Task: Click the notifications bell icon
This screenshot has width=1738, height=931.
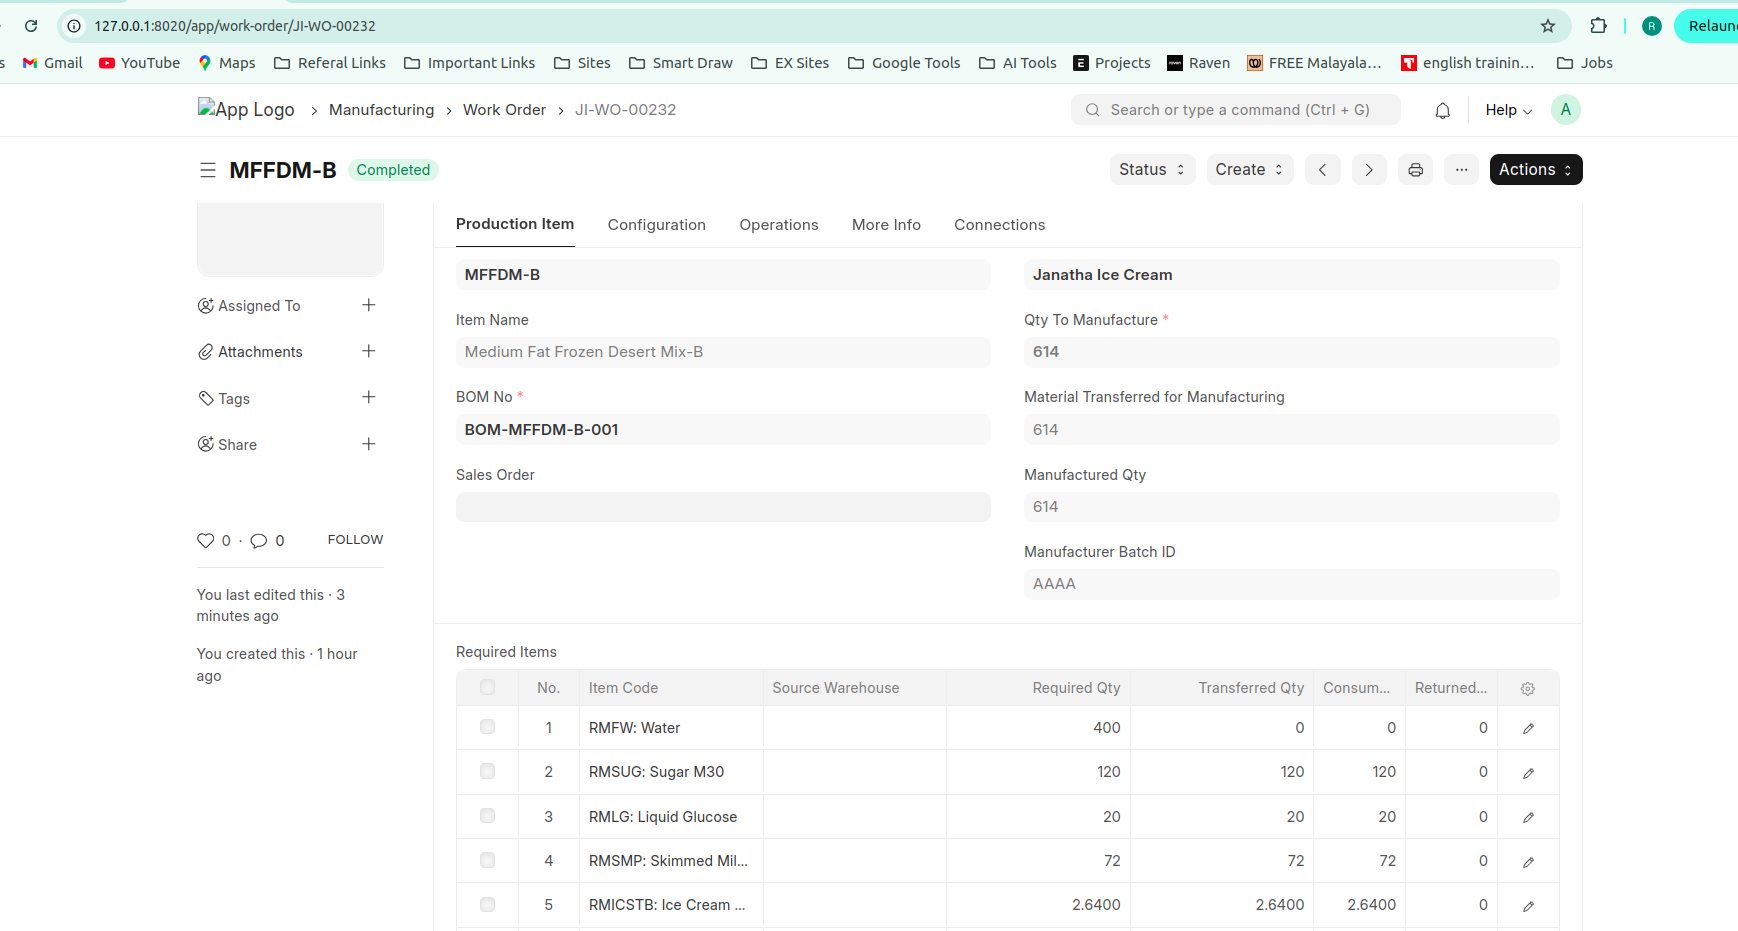Action: 1442,111
